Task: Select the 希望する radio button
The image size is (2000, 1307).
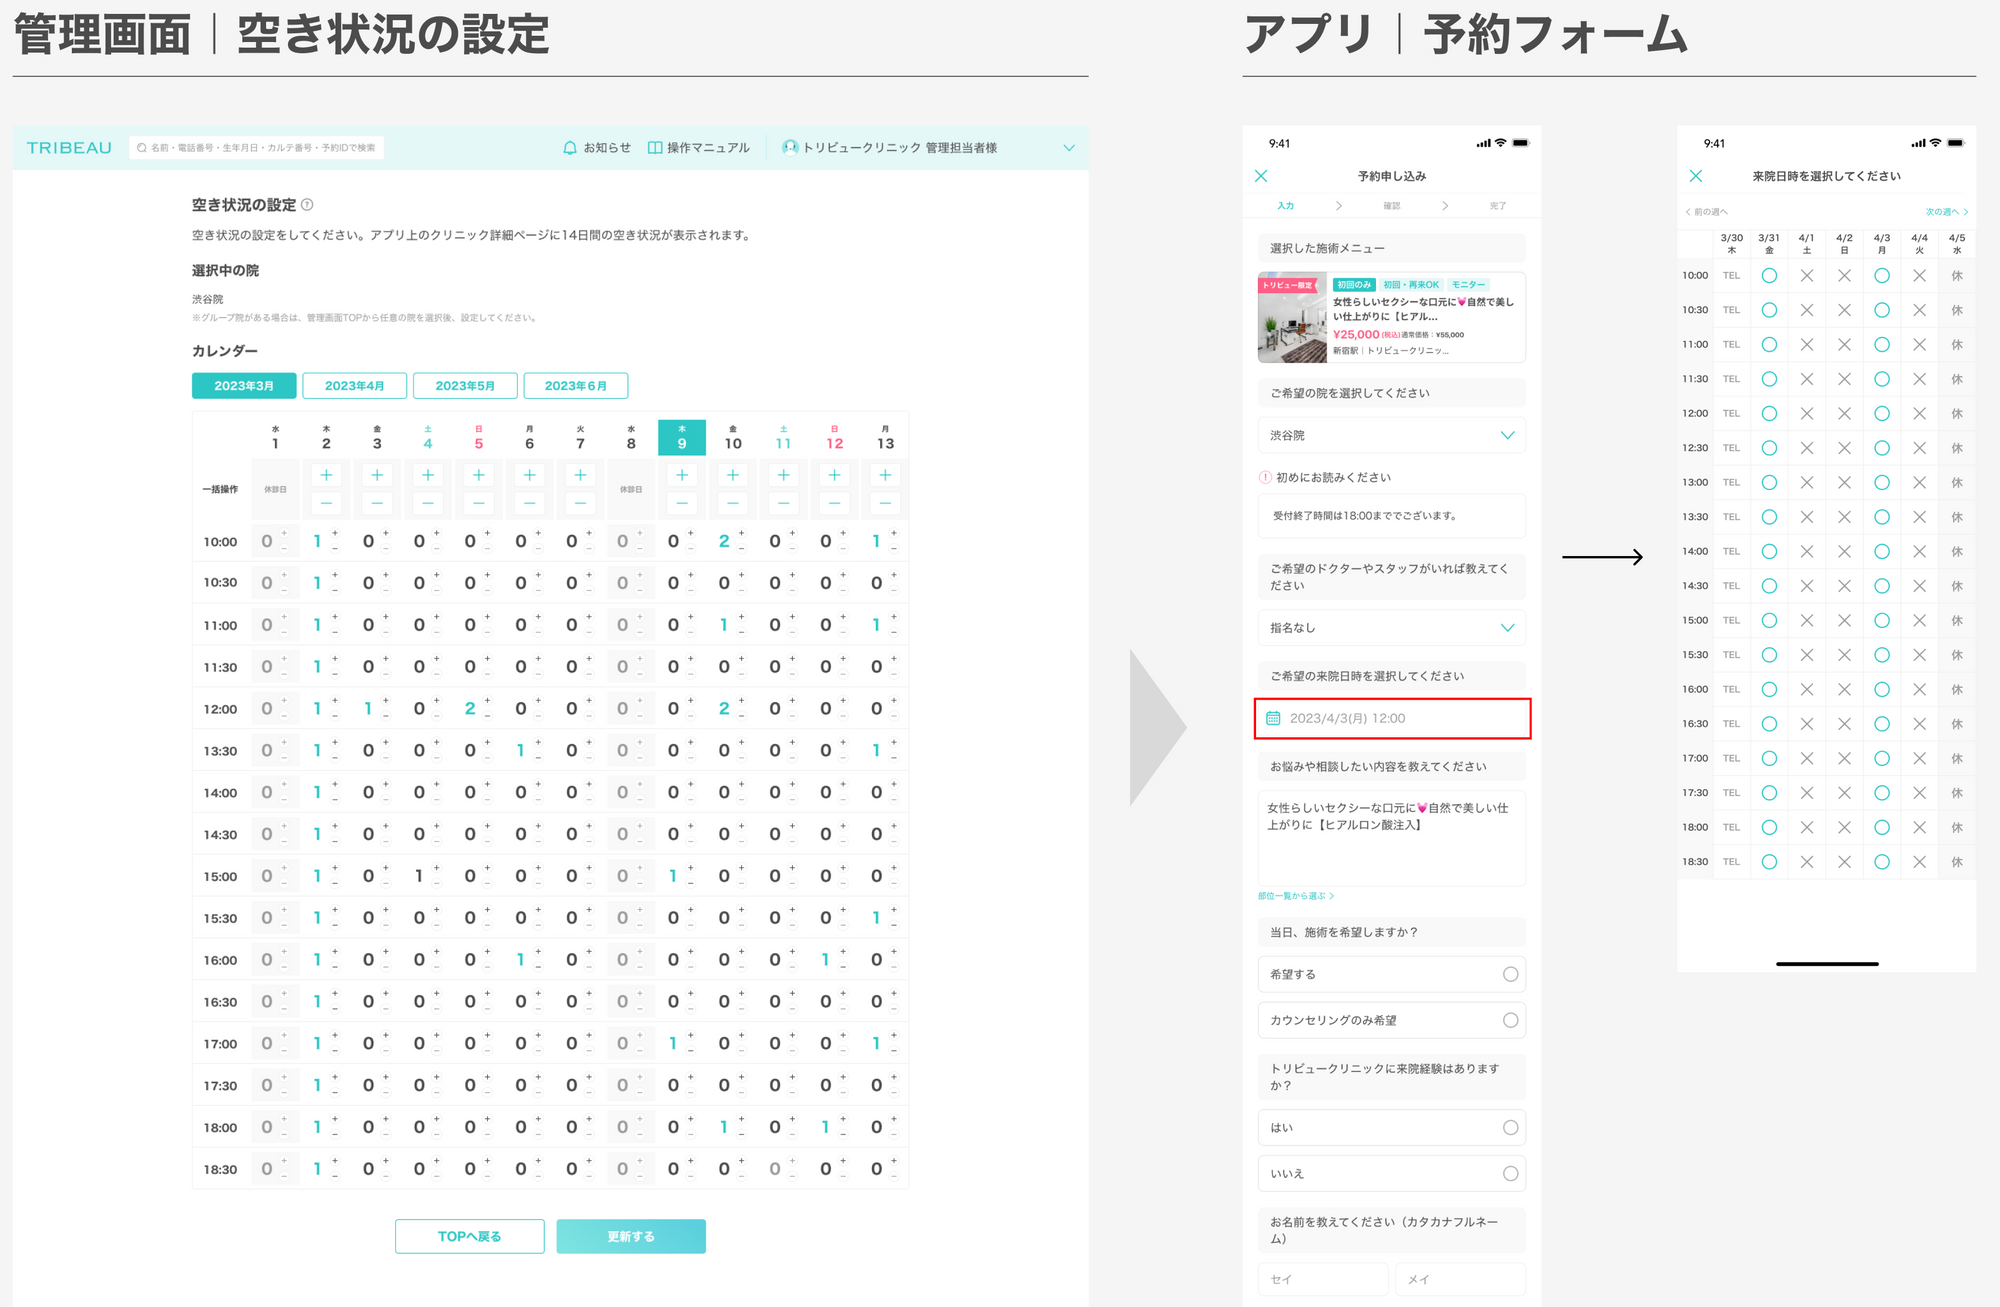Action: click(x=1510, y=974)
